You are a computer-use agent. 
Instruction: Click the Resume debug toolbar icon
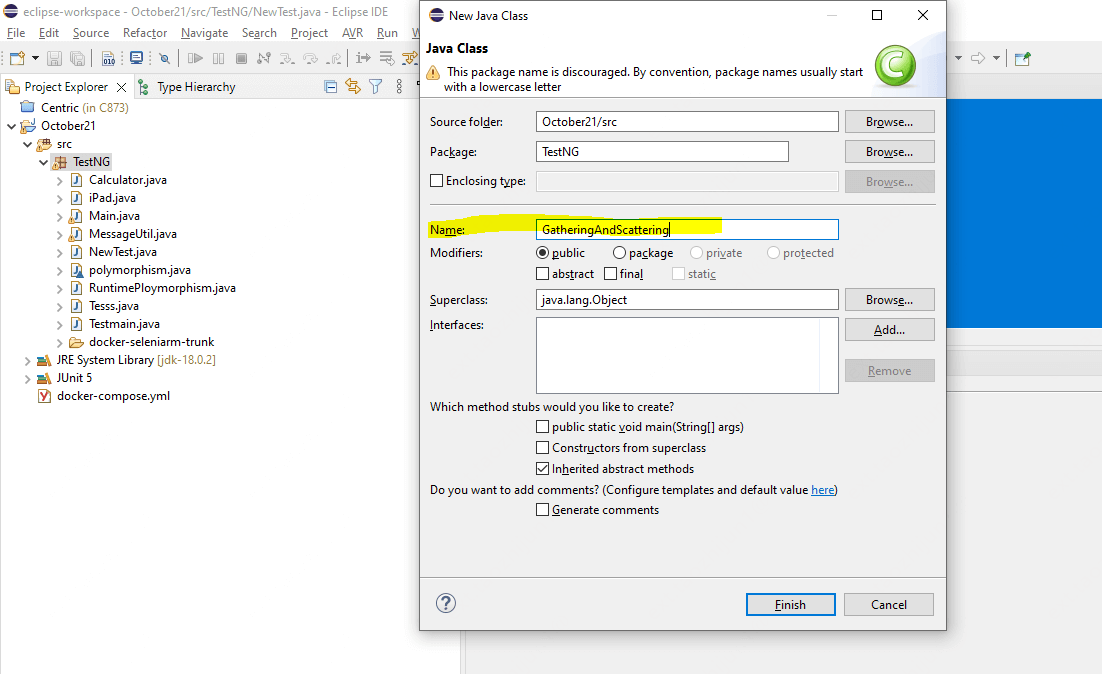pos(195,58)
